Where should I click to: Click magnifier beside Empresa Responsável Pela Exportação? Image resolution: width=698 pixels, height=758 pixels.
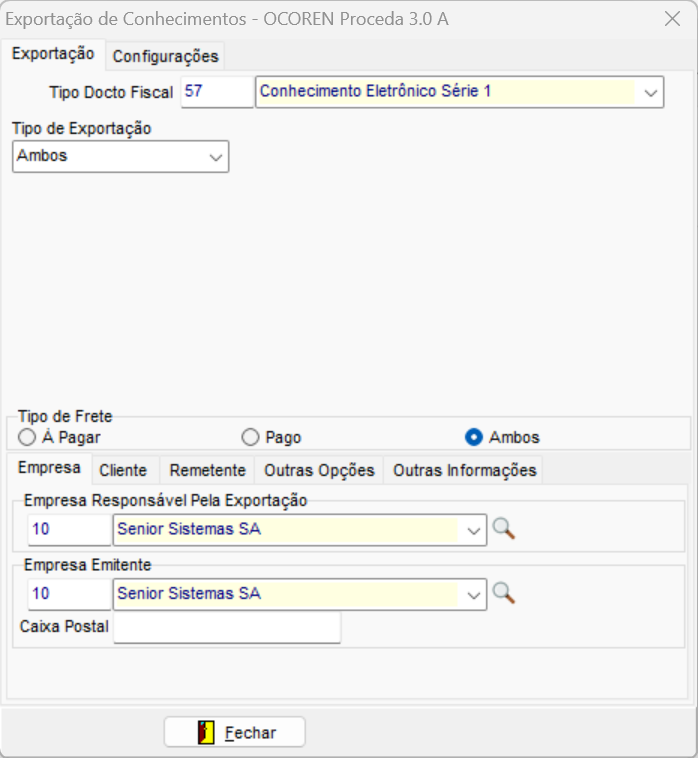(504, 530)
